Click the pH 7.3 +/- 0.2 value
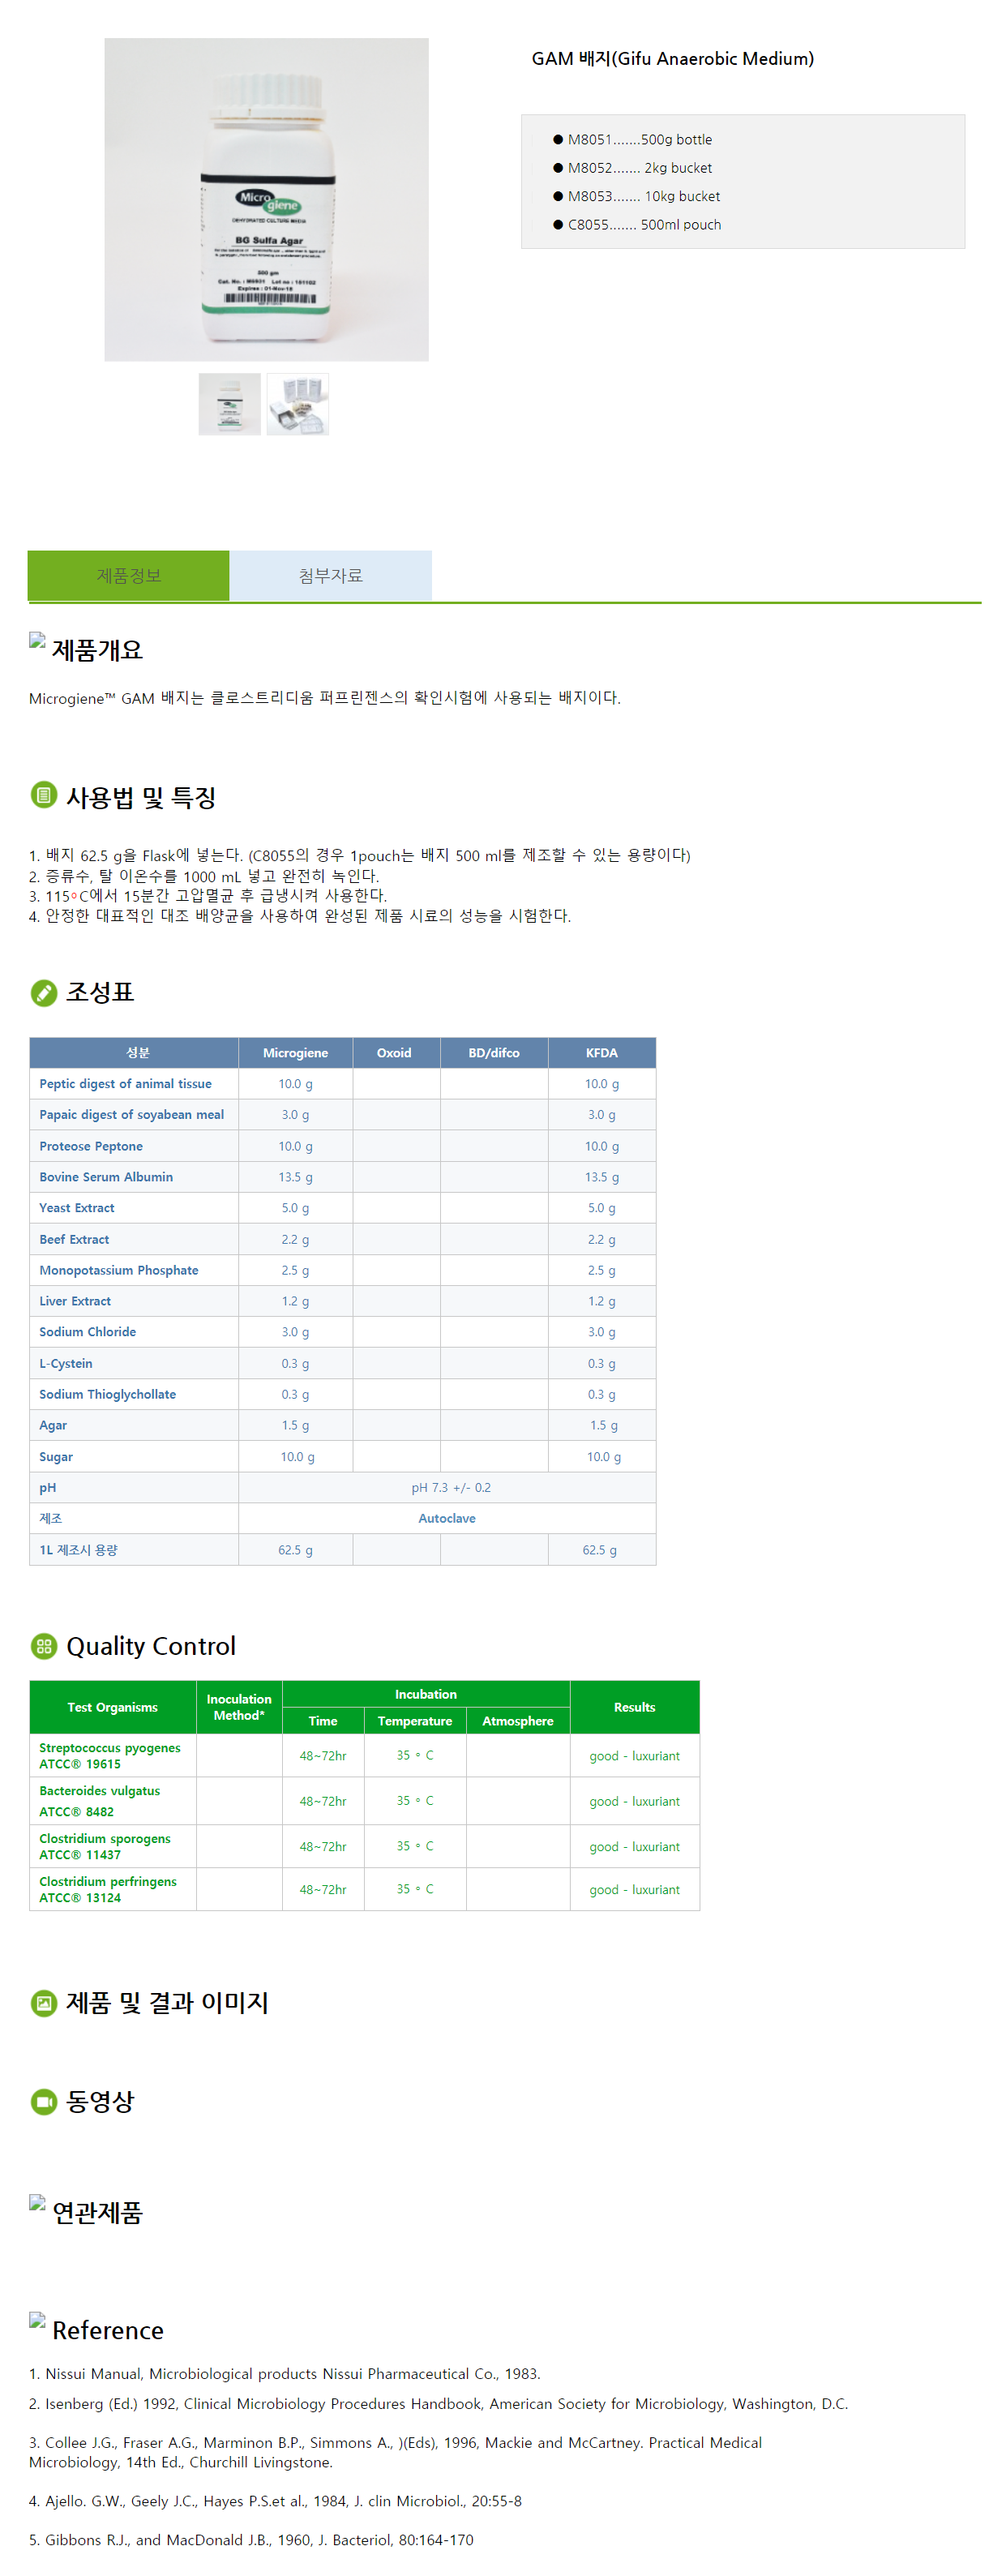The image size is (1006, 2576). point(451,1488)
